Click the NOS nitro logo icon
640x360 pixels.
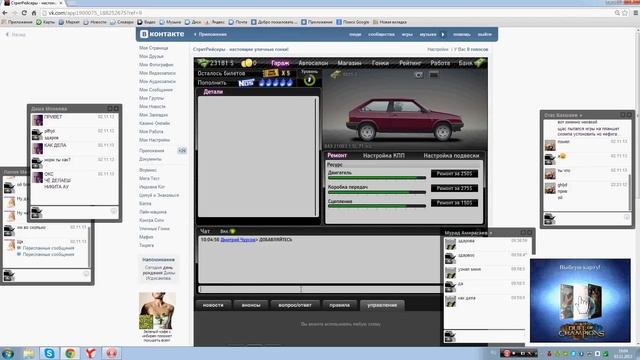[246, 83]
